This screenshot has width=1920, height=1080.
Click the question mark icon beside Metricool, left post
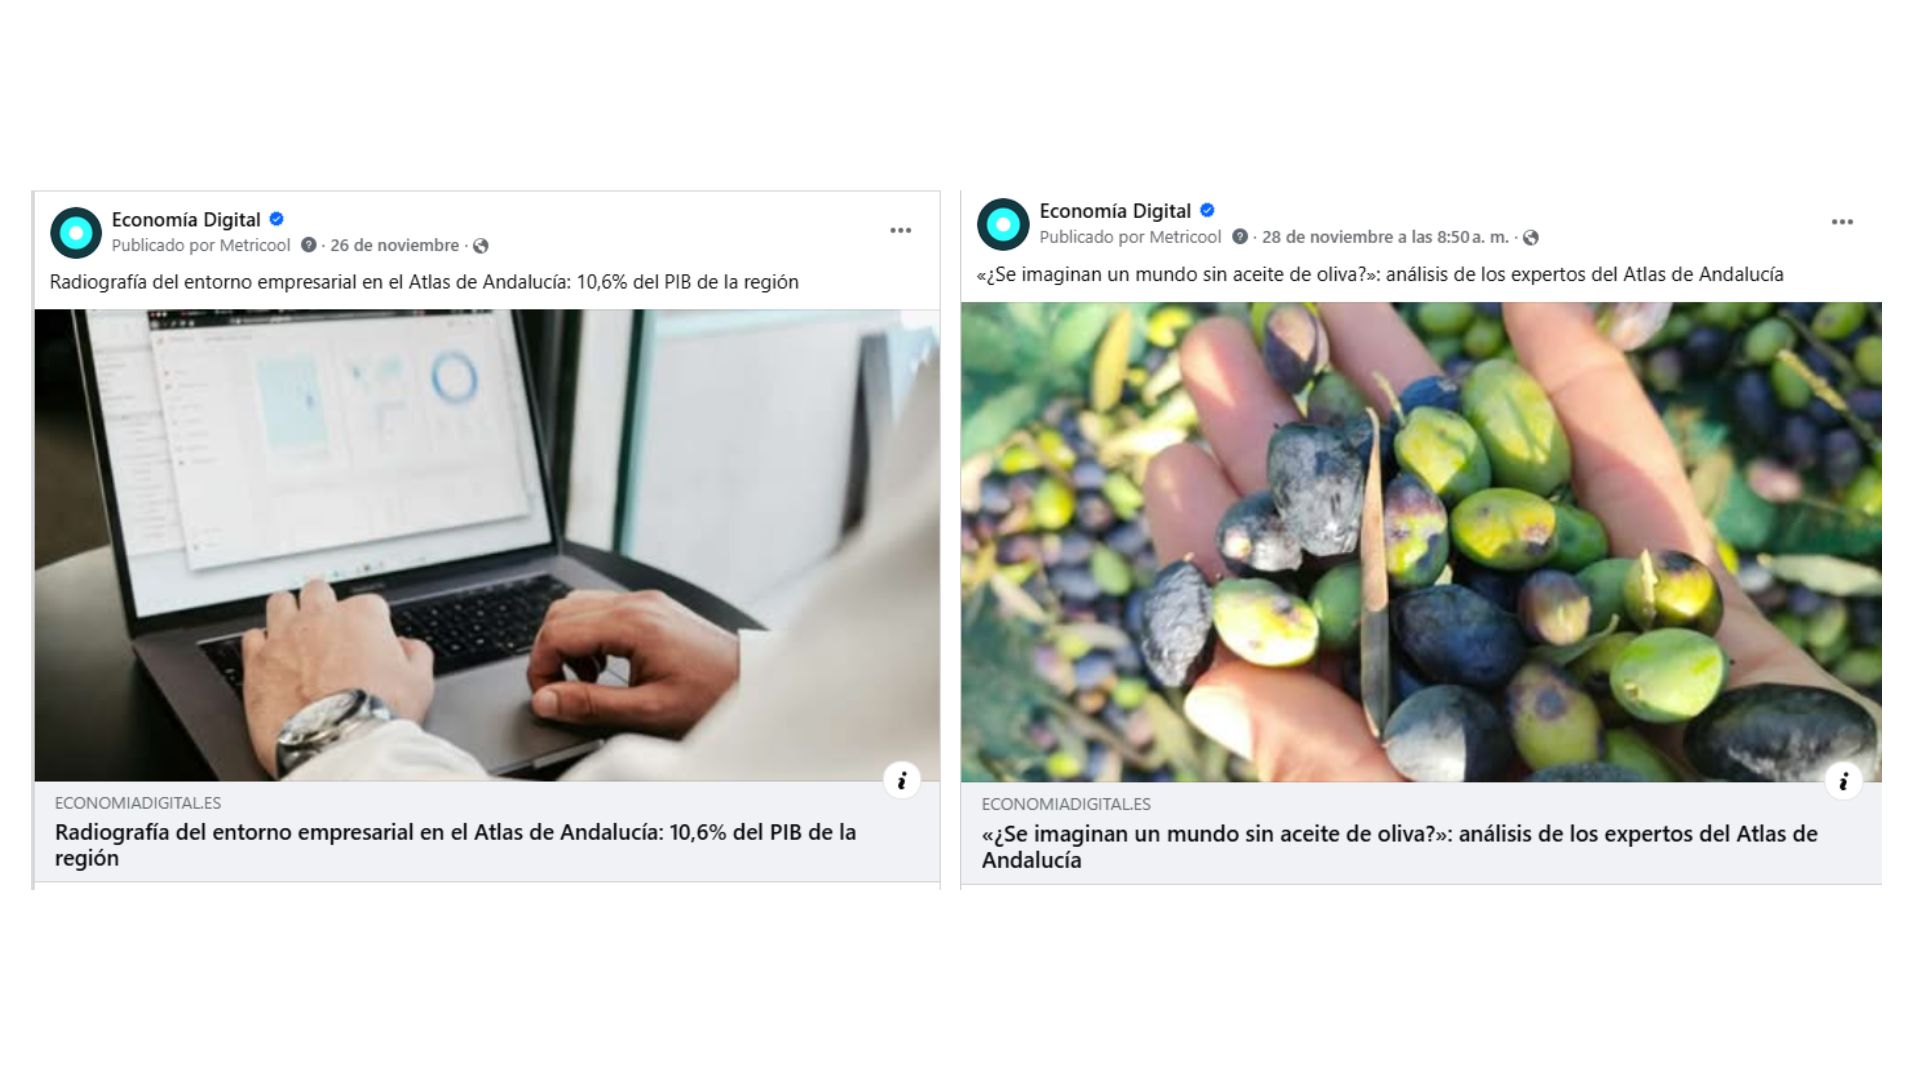point(309,245)
